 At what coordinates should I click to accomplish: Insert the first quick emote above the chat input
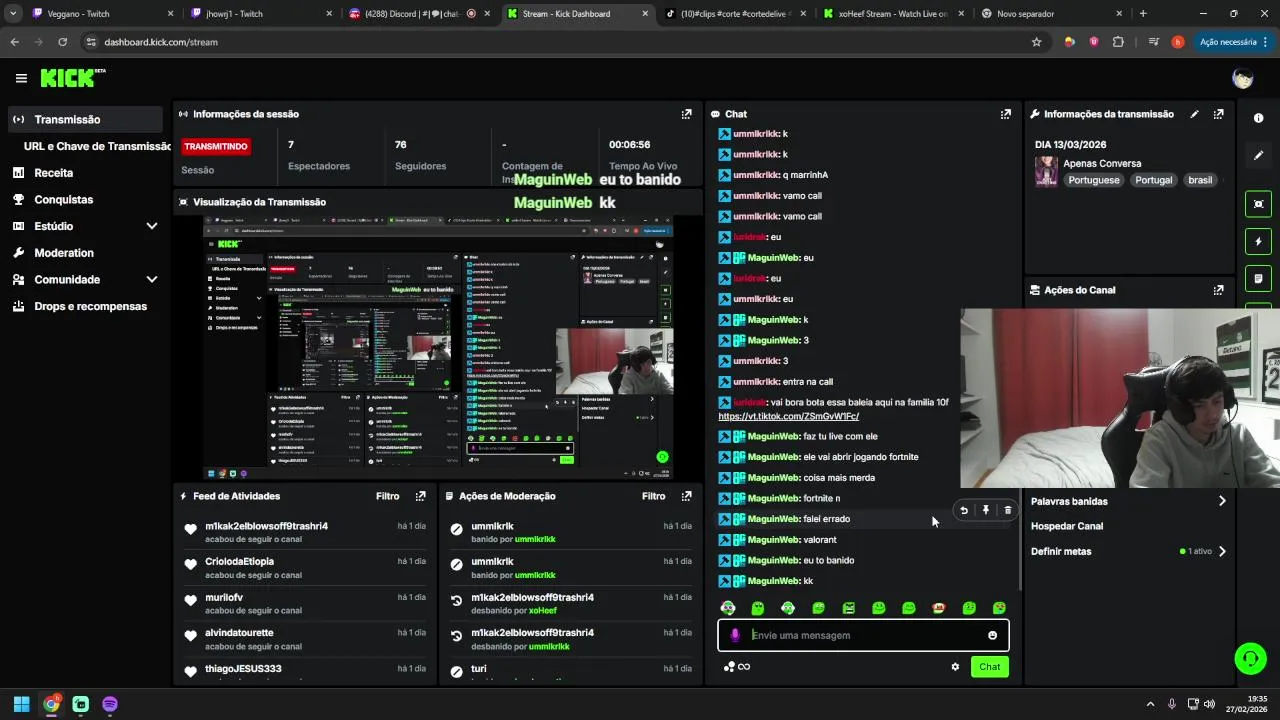click(x=728, y=608)
